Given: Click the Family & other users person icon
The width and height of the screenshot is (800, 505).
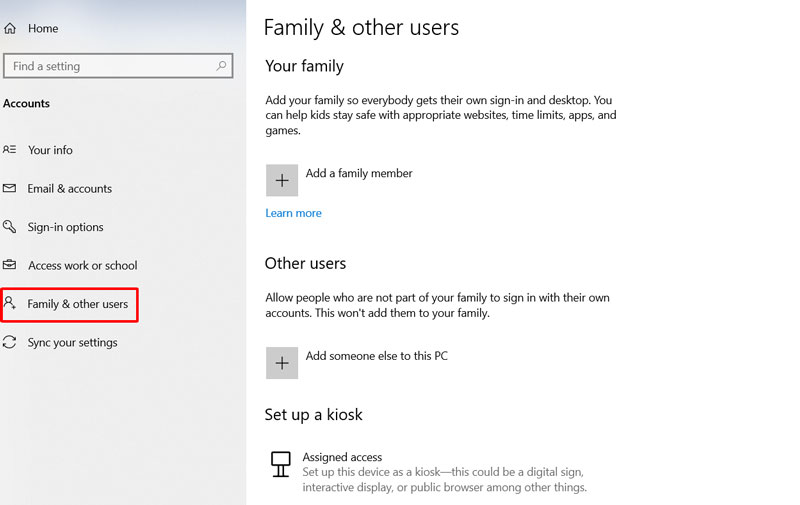Looking at the screenshot, I should coord(10,303).
